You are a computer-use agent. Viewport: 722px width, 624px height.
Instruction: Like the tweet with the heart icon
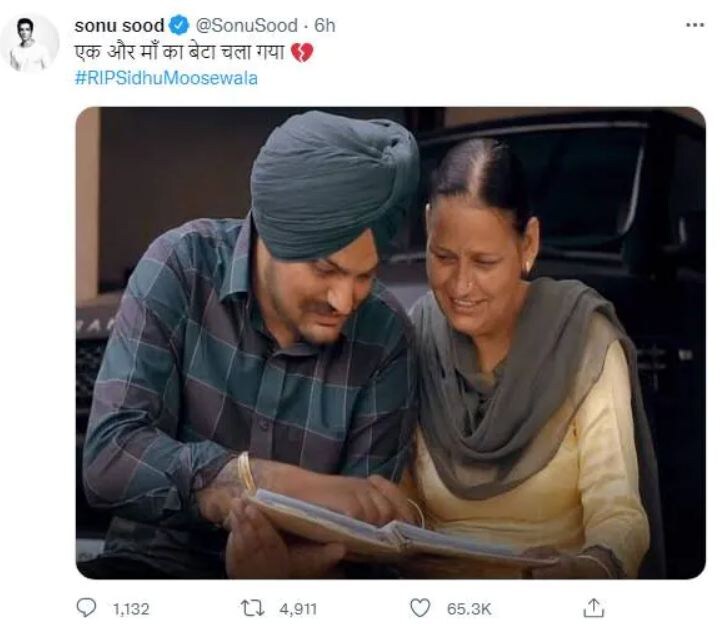click(x=420, y=608)
